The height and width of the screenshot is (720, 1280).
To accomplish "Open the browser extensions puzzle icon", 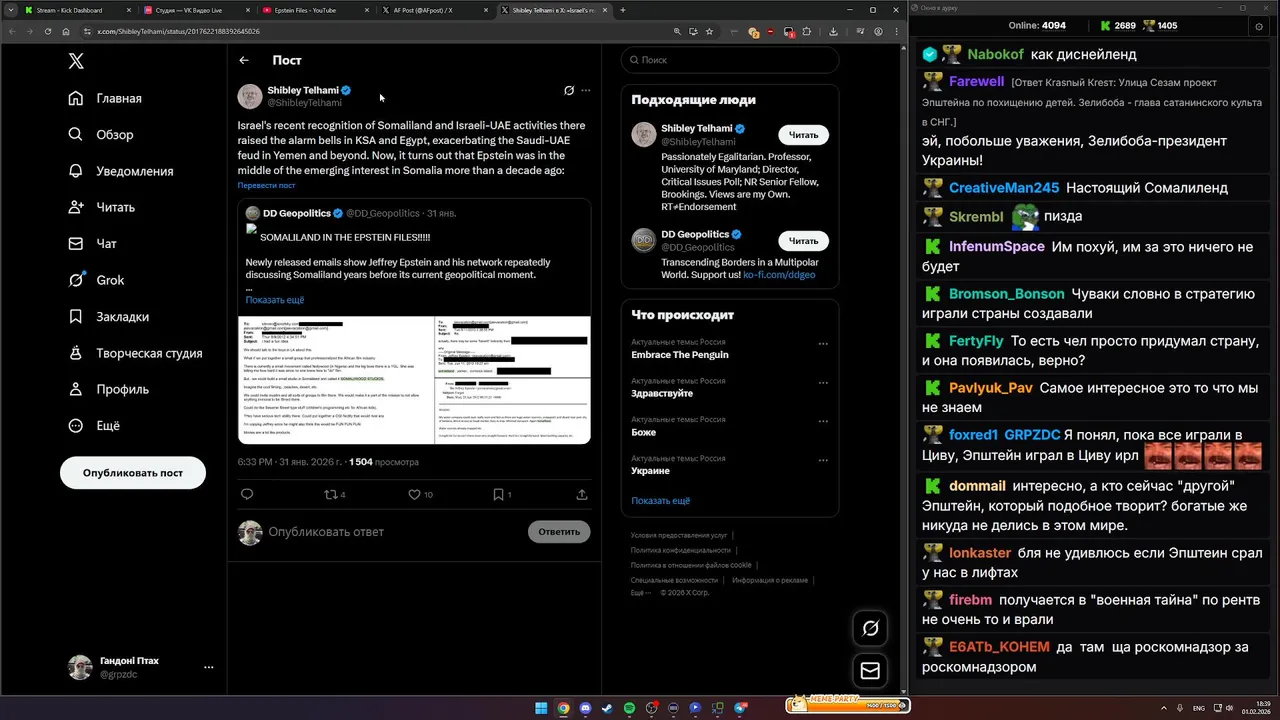I will click(x=807, y=31).
